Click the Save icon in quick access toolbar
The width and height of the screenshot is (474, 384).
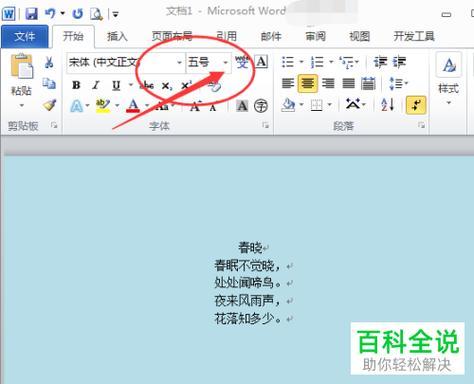click(32, 14)
